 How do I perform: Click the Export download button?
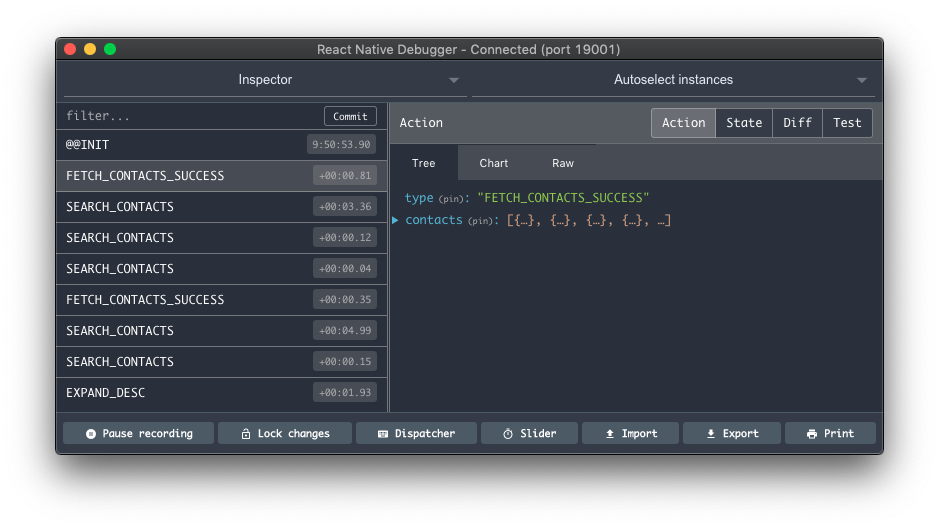[731, 433]
